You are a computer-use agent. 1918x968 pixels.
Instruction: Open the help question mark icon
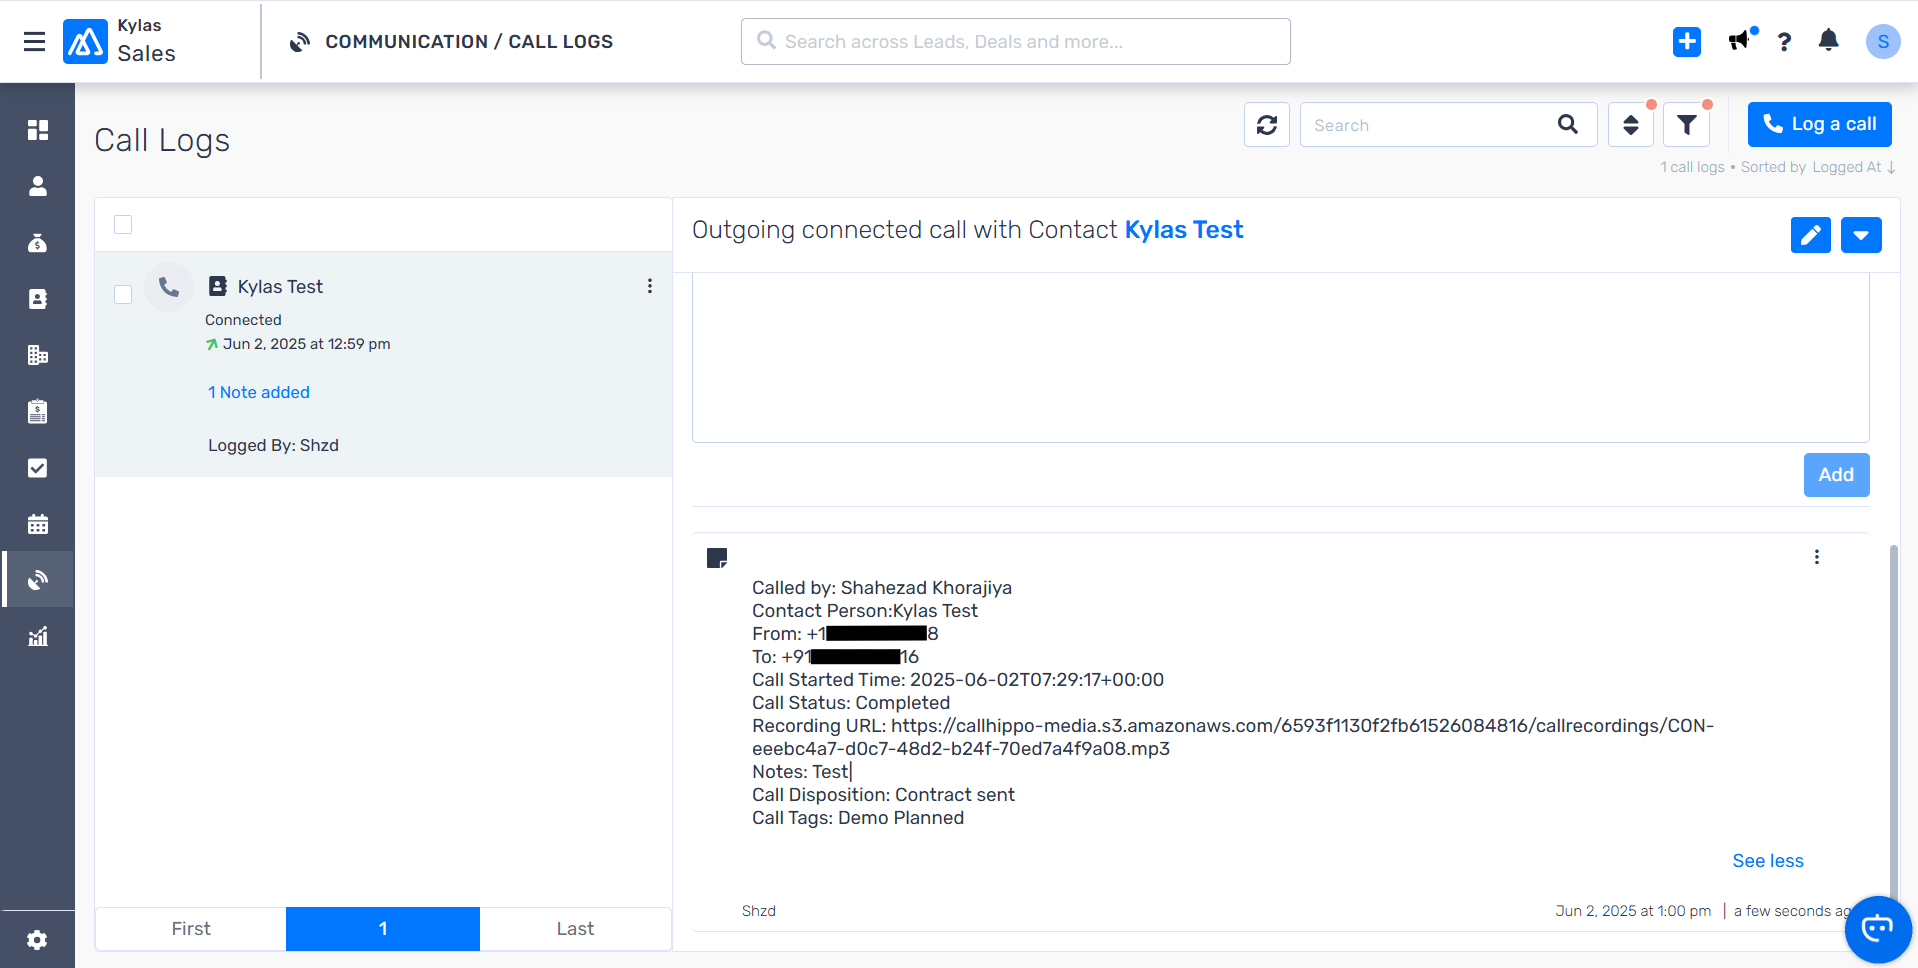[1784, 41]
